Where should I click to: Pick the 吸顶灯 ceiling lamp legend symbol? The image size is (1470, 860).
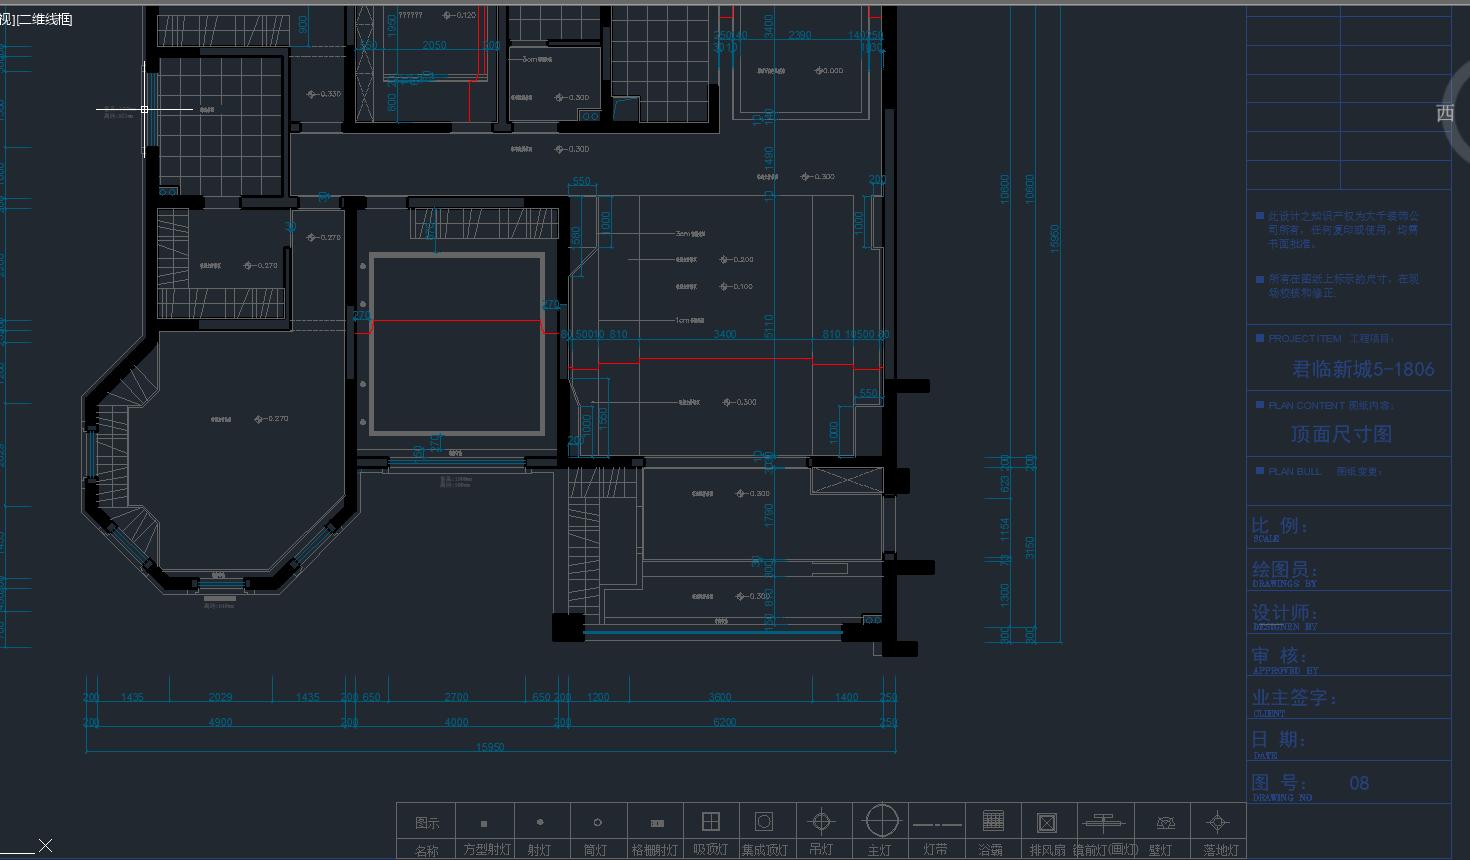pos(711,822)
